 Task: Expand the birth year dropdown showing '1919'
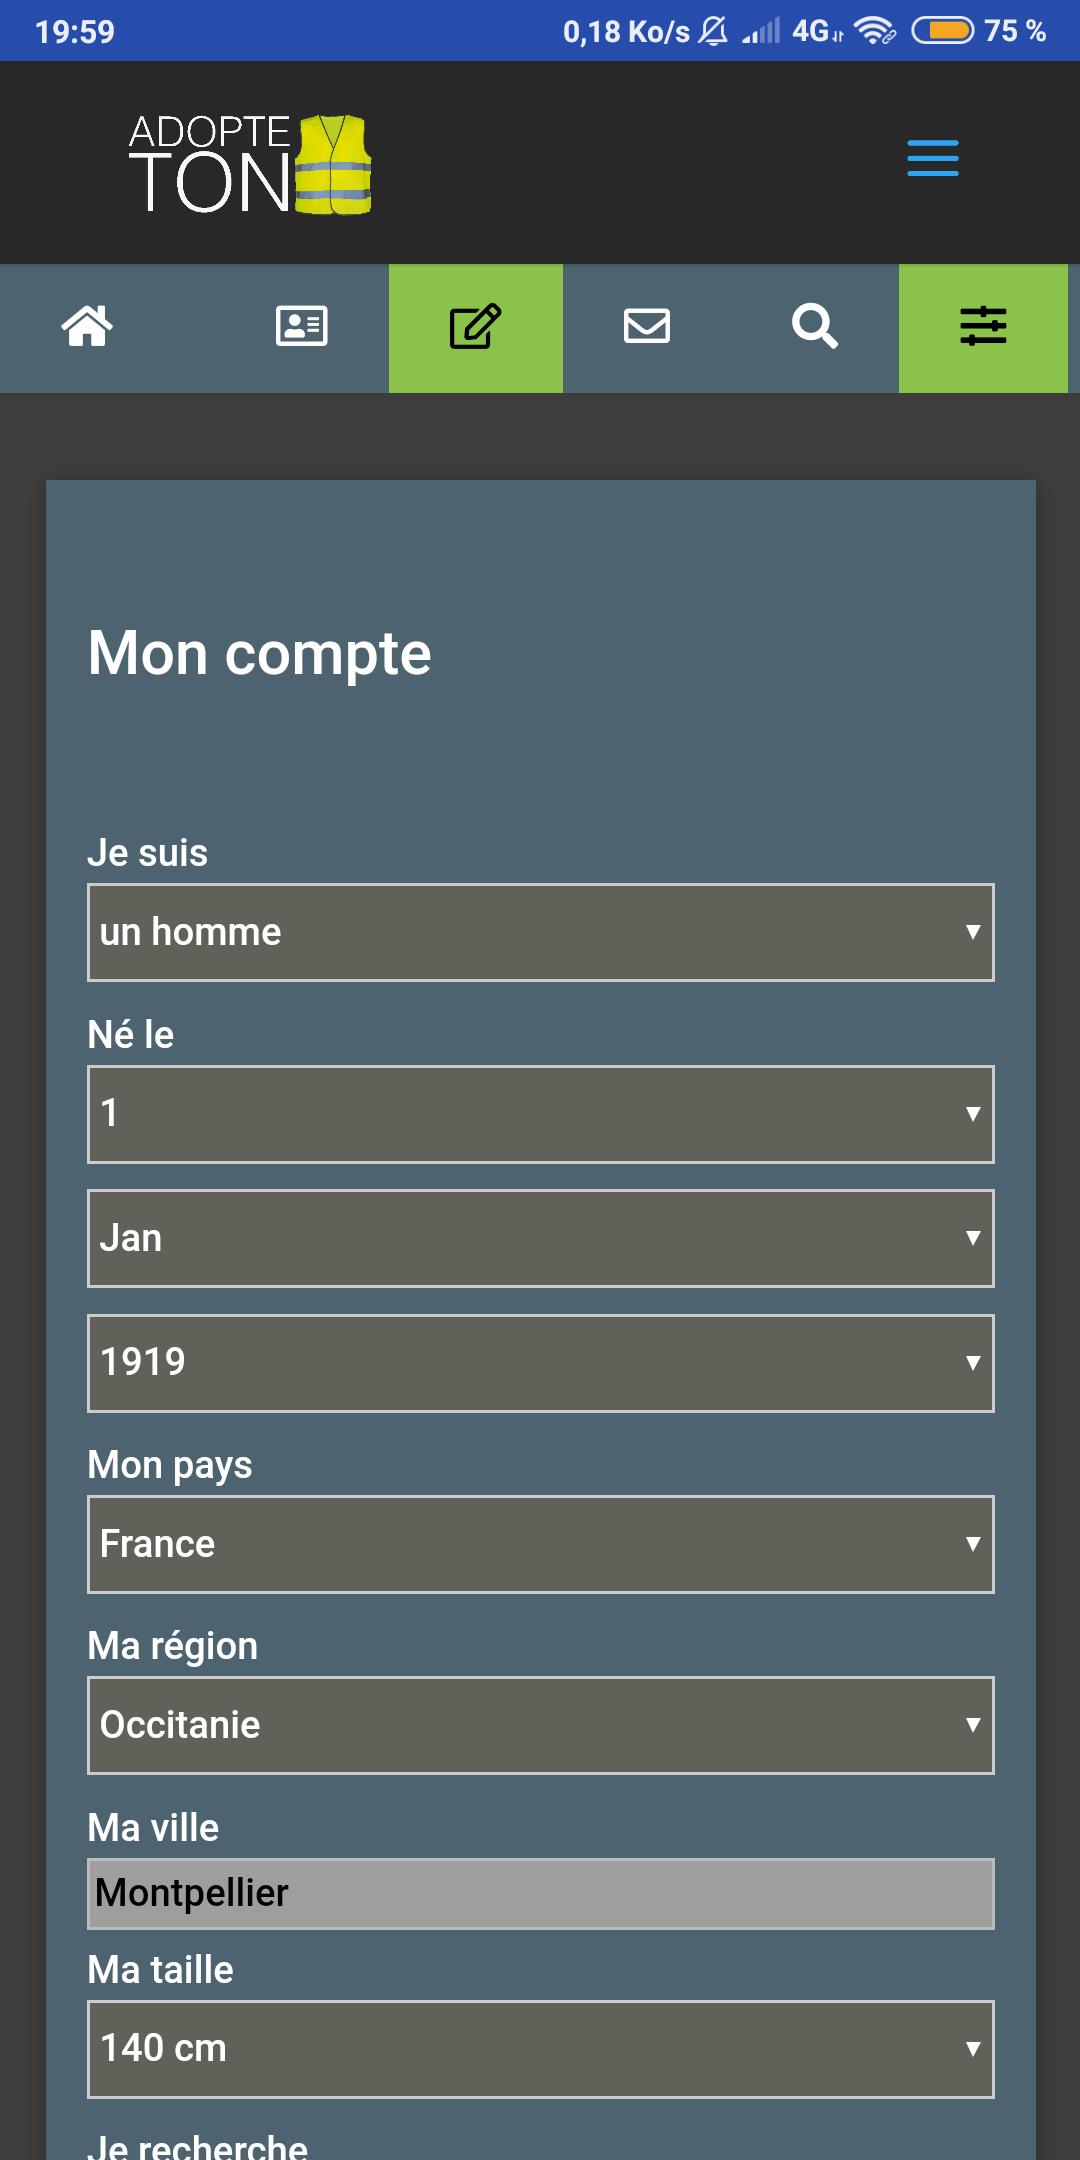click(x=540, y=1361)
